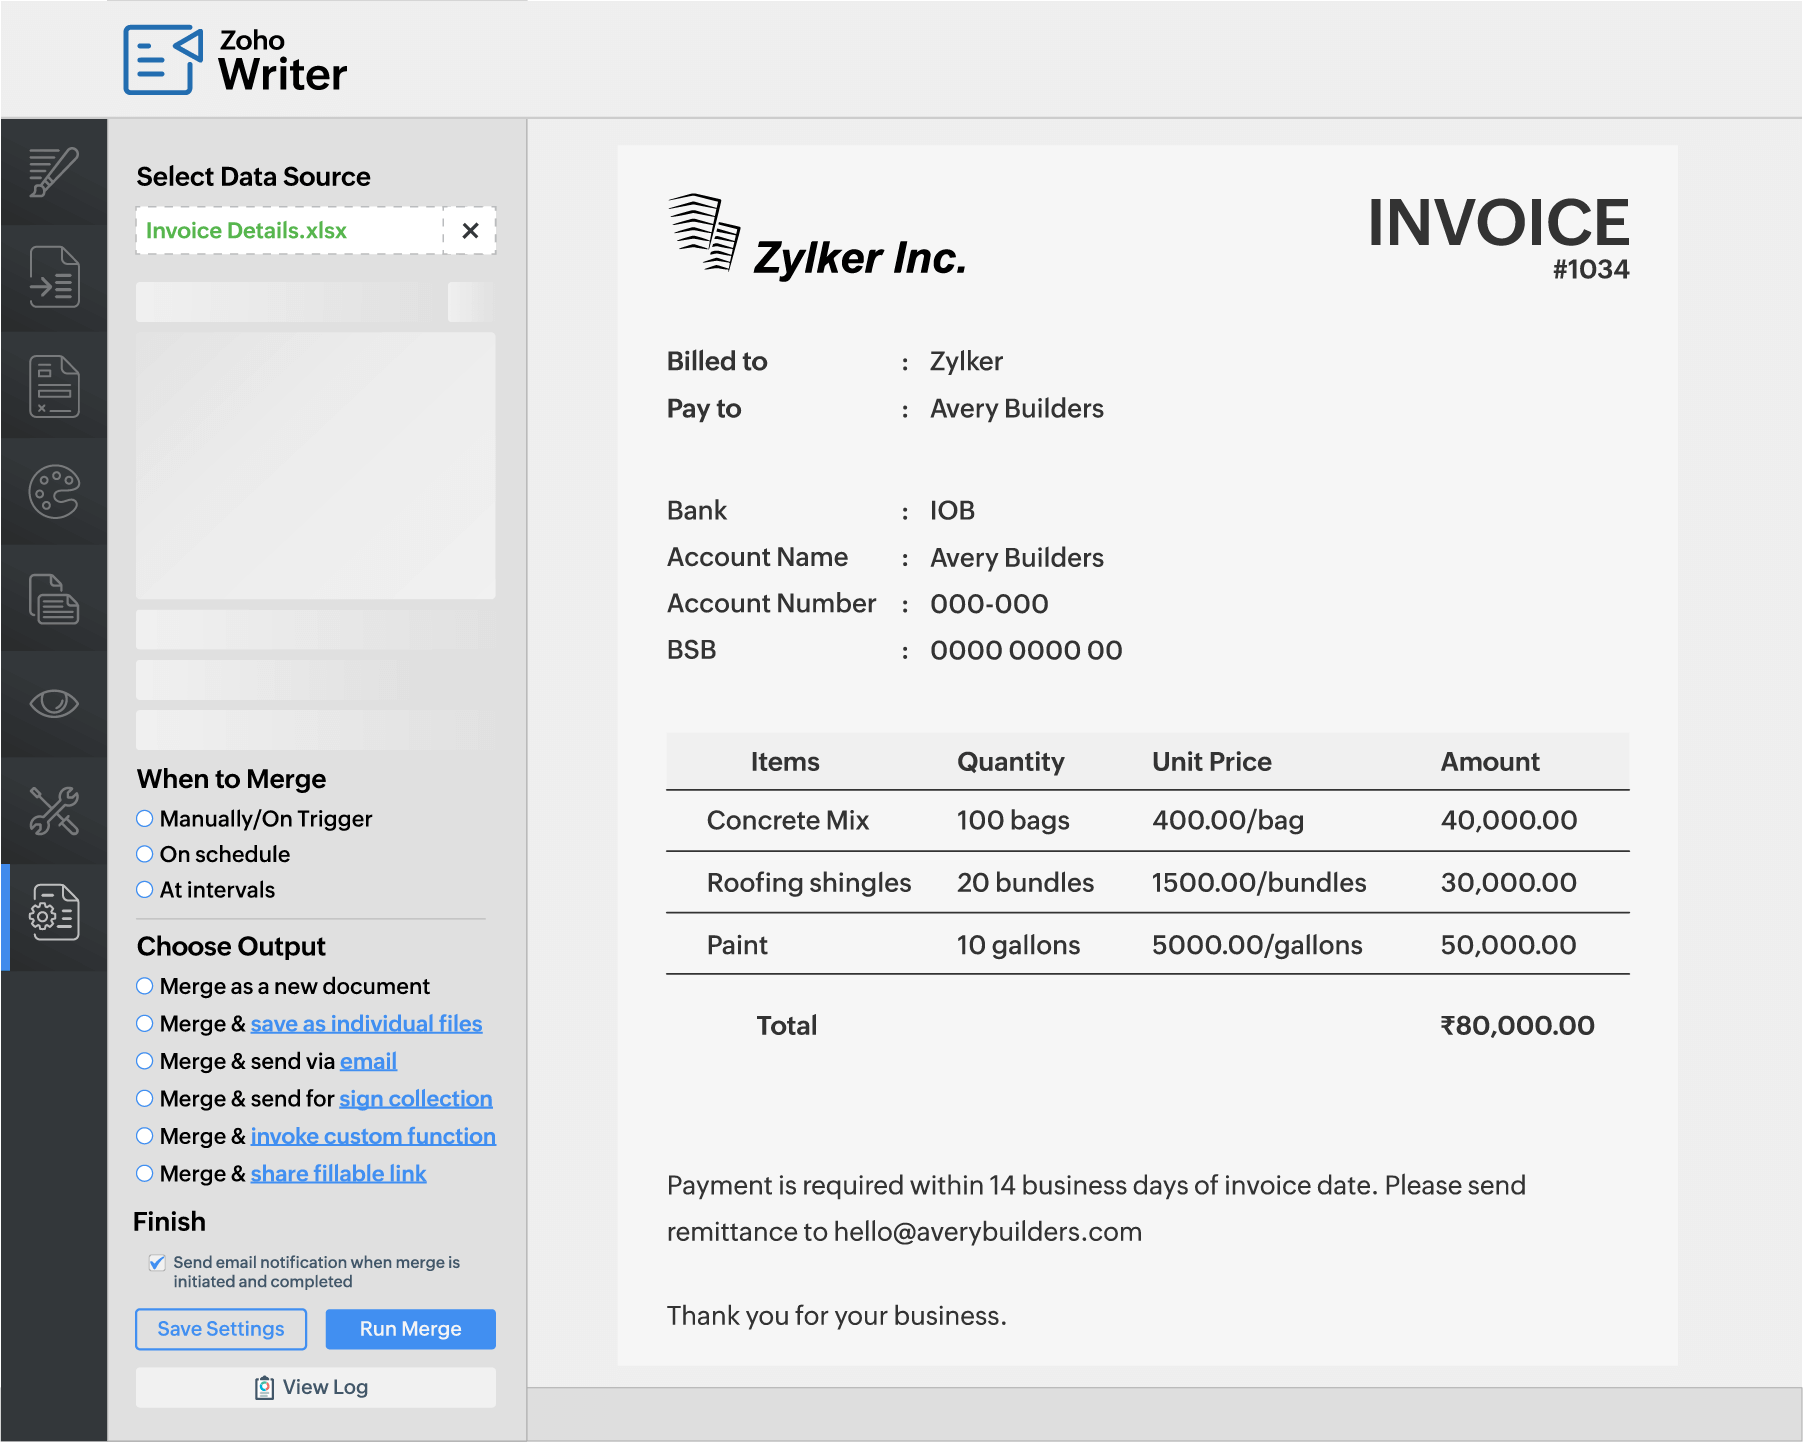This screenshot has width=1803, height=1442.
Task: Toggle the send email notification checkbox
Action: tap(157, 1263)
